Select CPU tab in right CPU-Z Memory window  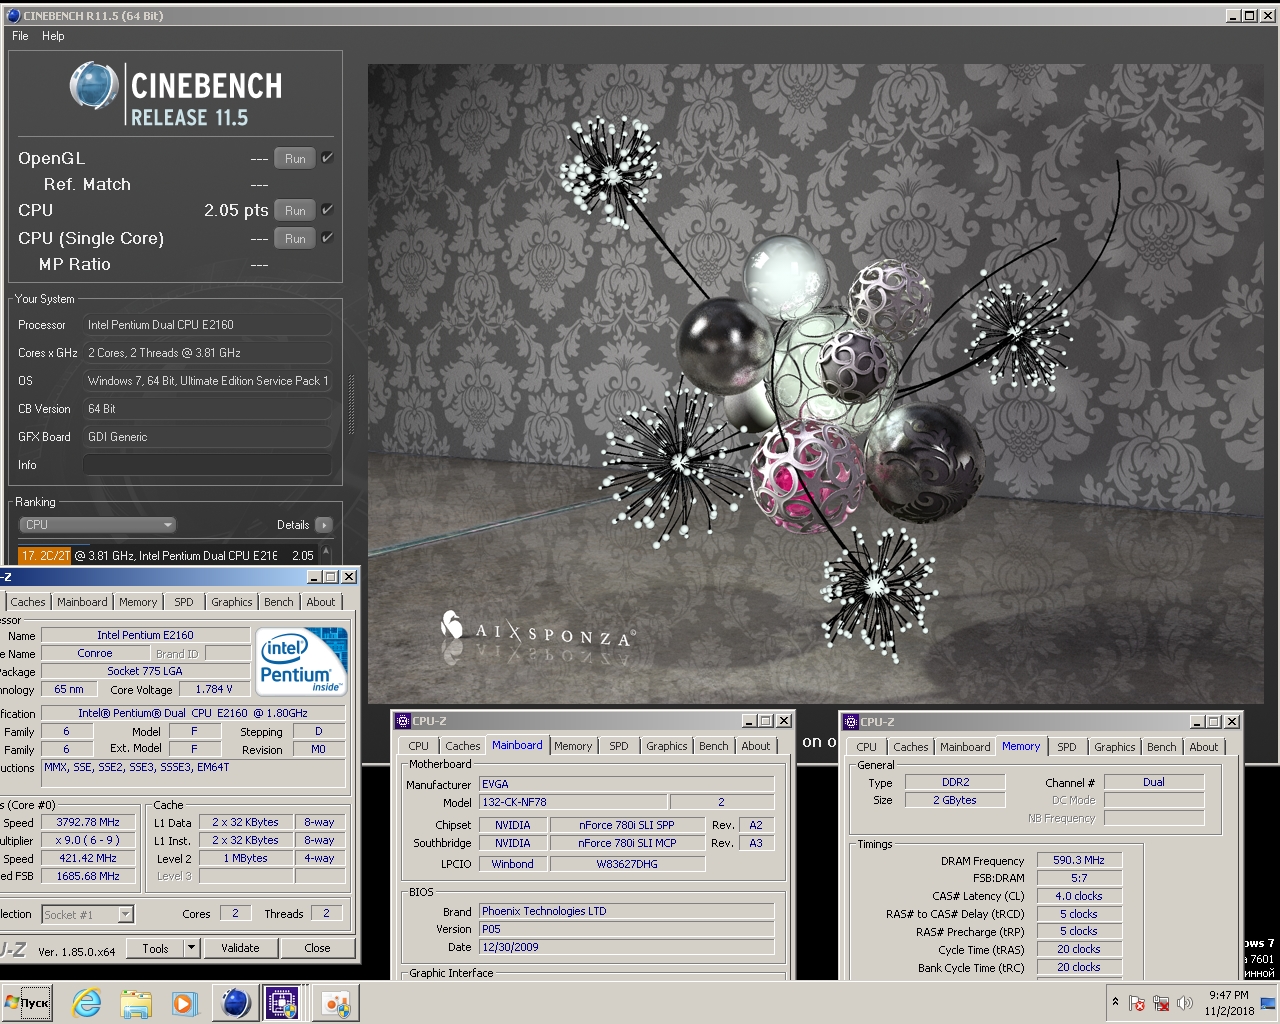(867, 747)
